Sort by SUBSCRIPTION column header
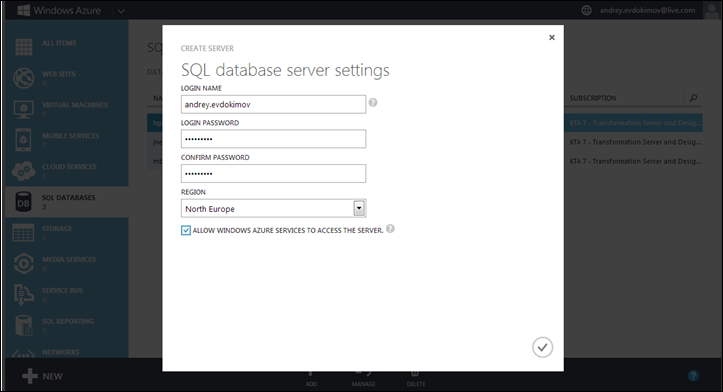The image size is (723, 392). pos(593,98)
